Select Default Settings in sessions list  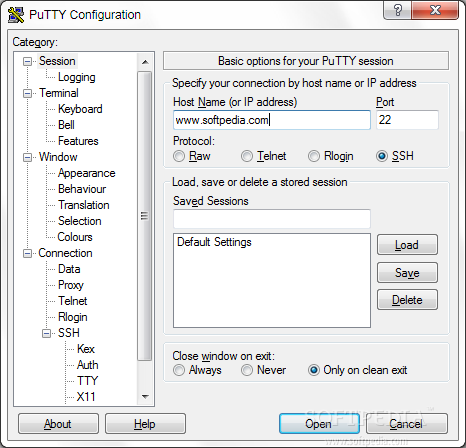pyautogui.click(x=214, y=242)
